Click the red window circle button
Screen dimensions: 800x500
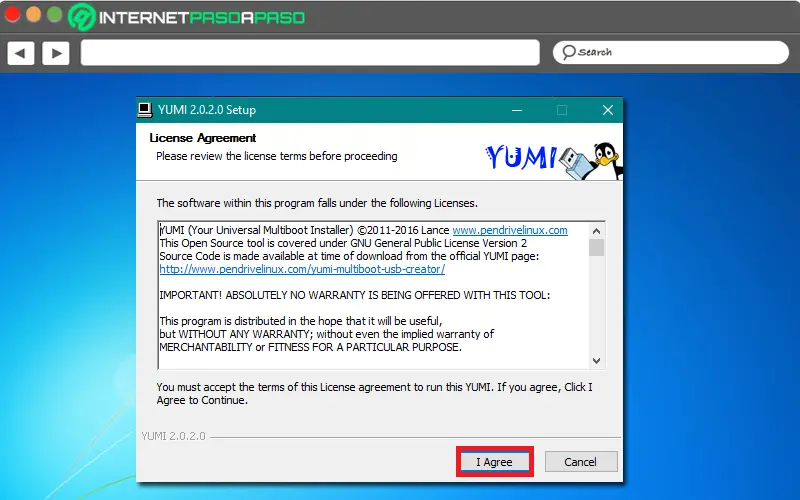(x=12, y=14)
